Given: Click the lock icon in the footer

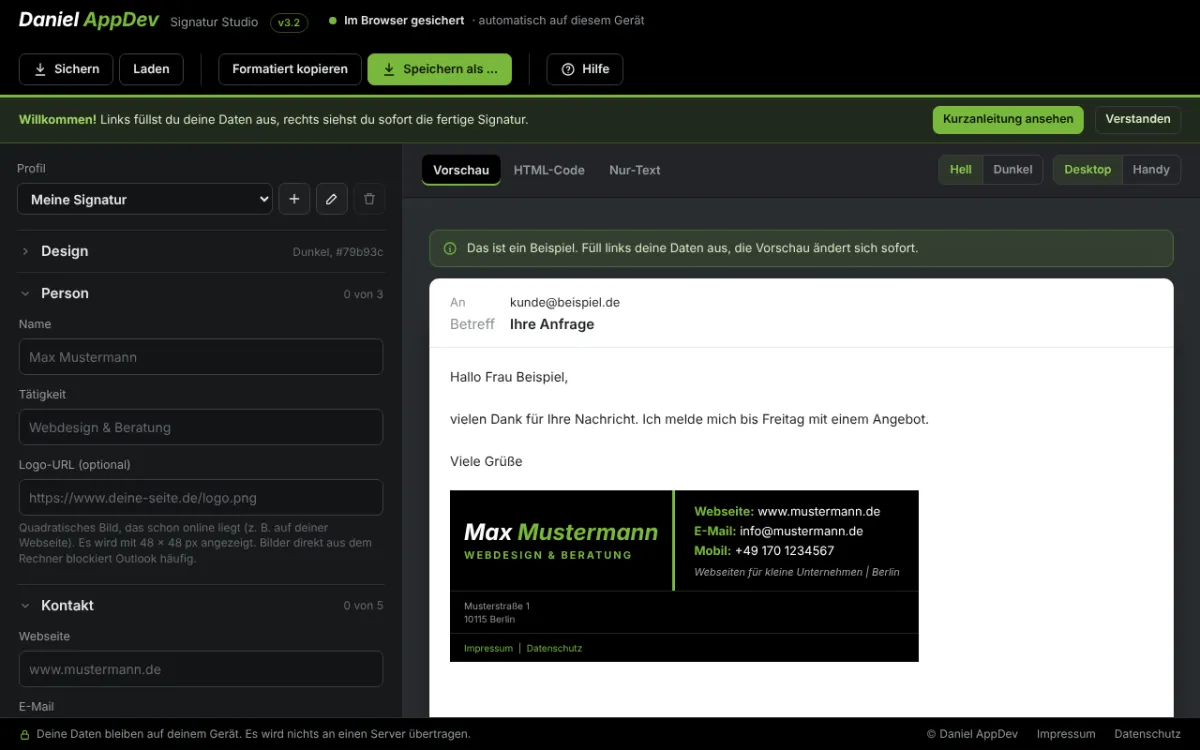Looking at the screenshot, I should pyautogui.click(x=25, y=734).
